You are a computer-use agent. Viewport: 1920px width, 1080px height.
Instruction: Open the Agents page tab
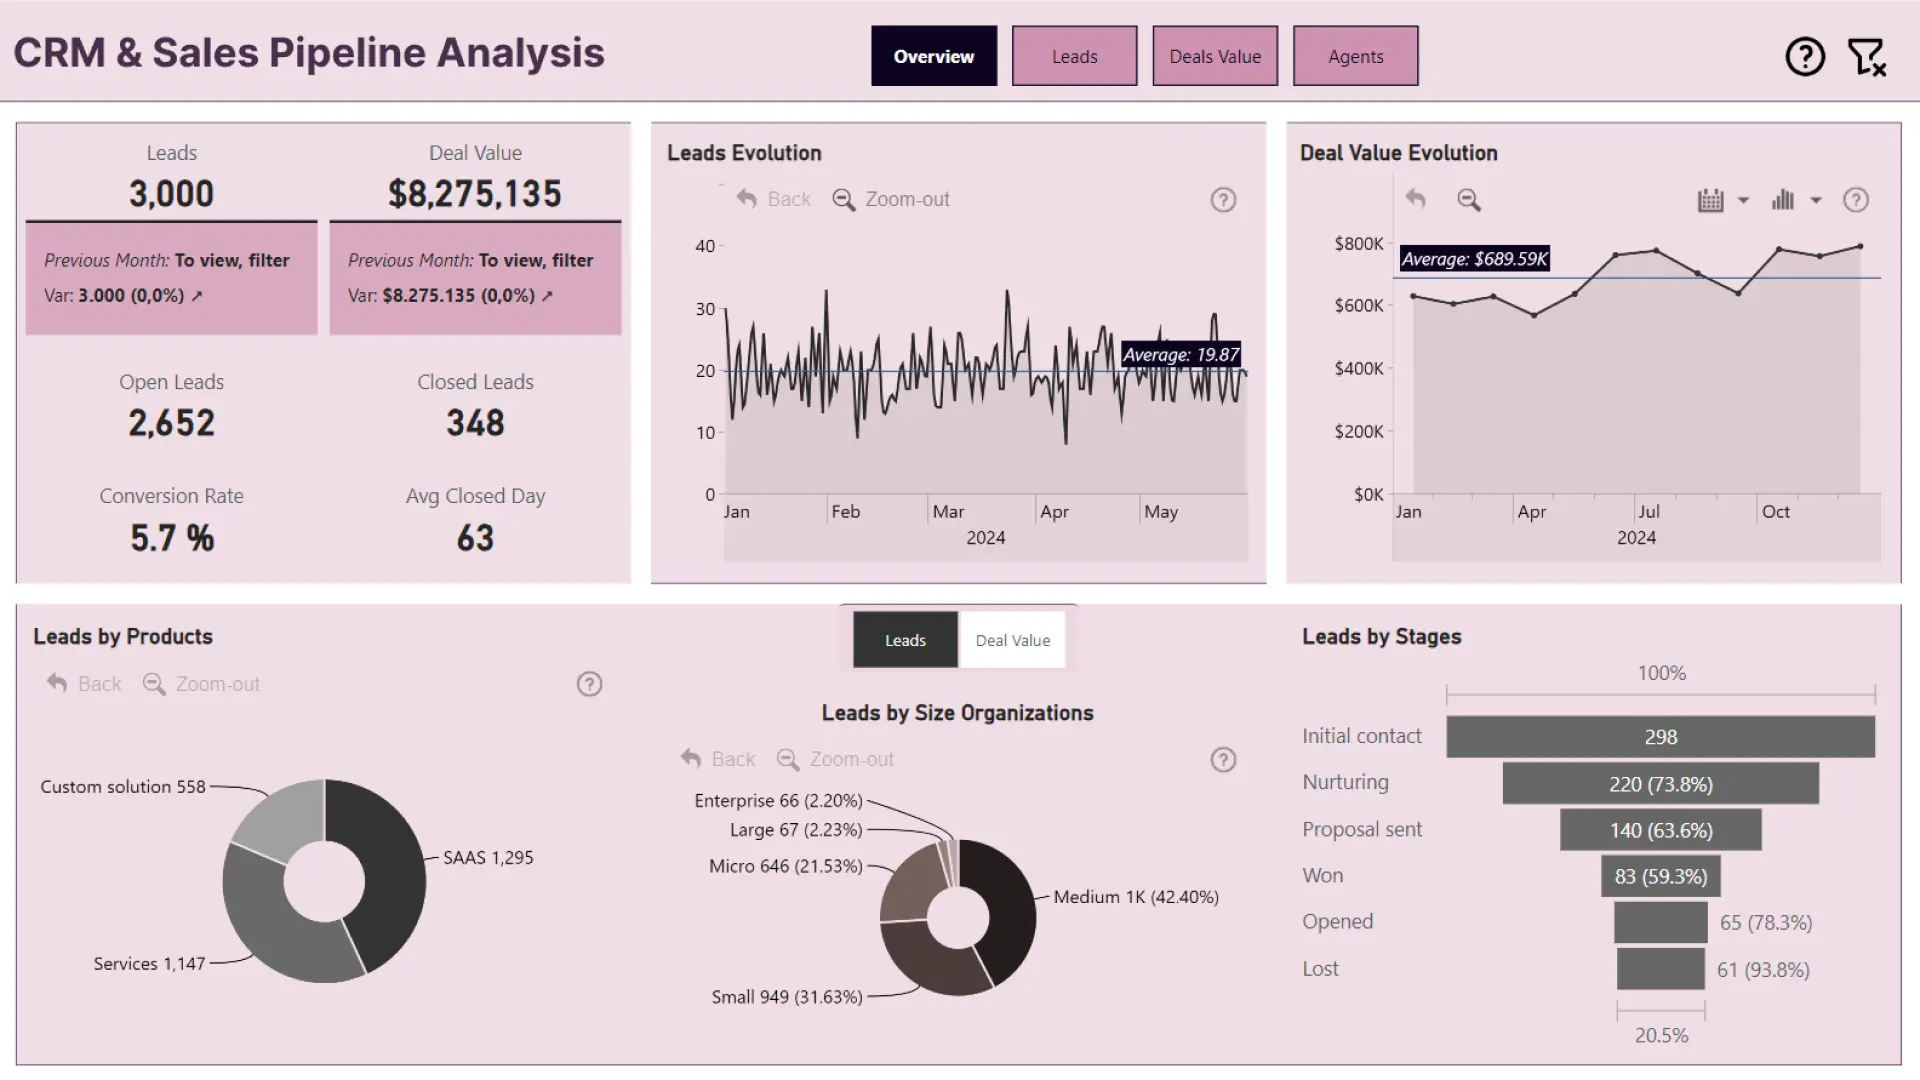(x=1356, y=56)
